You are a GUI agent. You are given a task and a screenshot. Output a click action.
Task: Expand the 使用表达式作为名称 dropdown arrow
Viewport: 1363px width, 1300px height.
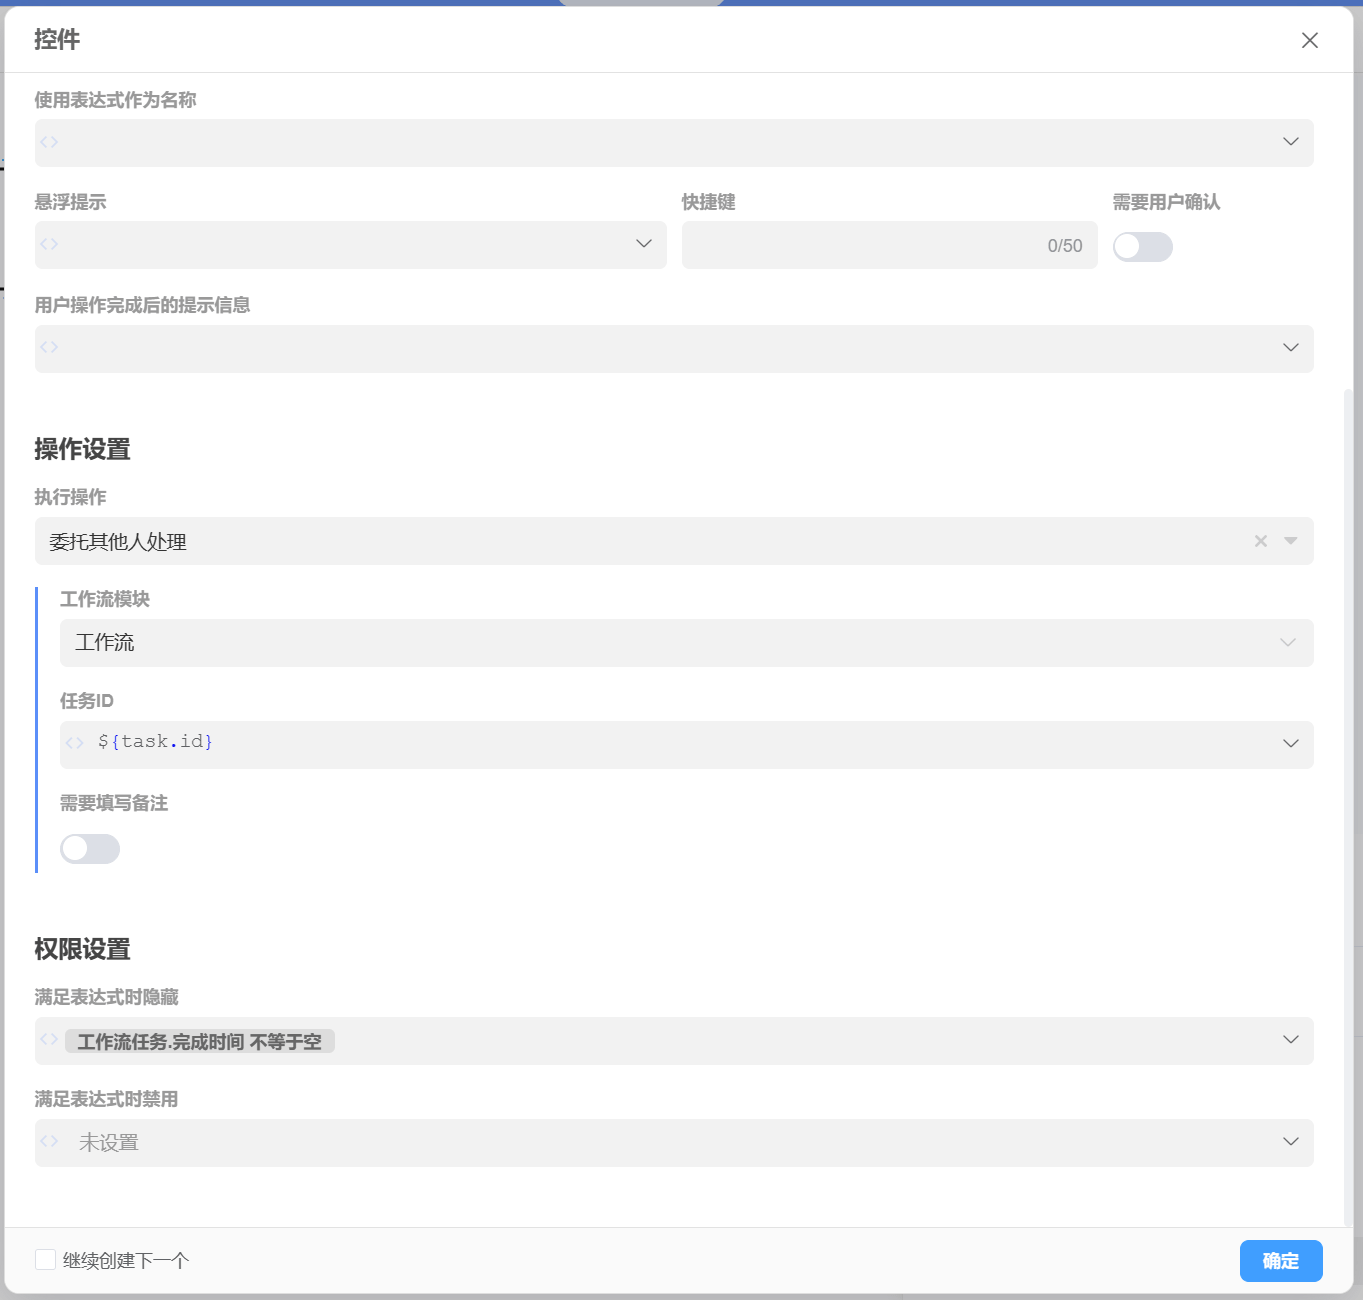1290,142
